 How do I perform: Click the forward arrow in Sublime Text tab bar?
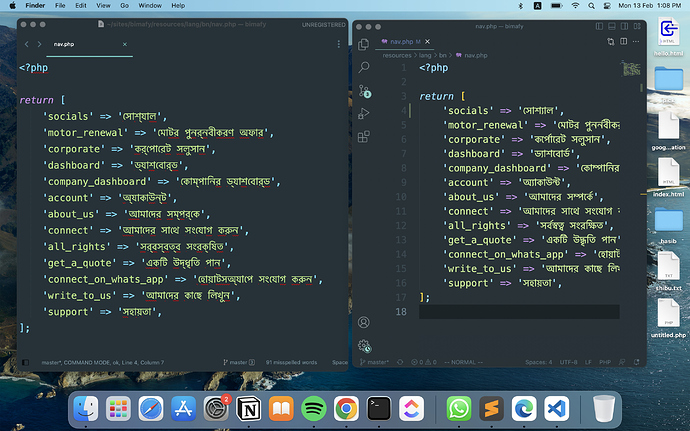point(39,44)
